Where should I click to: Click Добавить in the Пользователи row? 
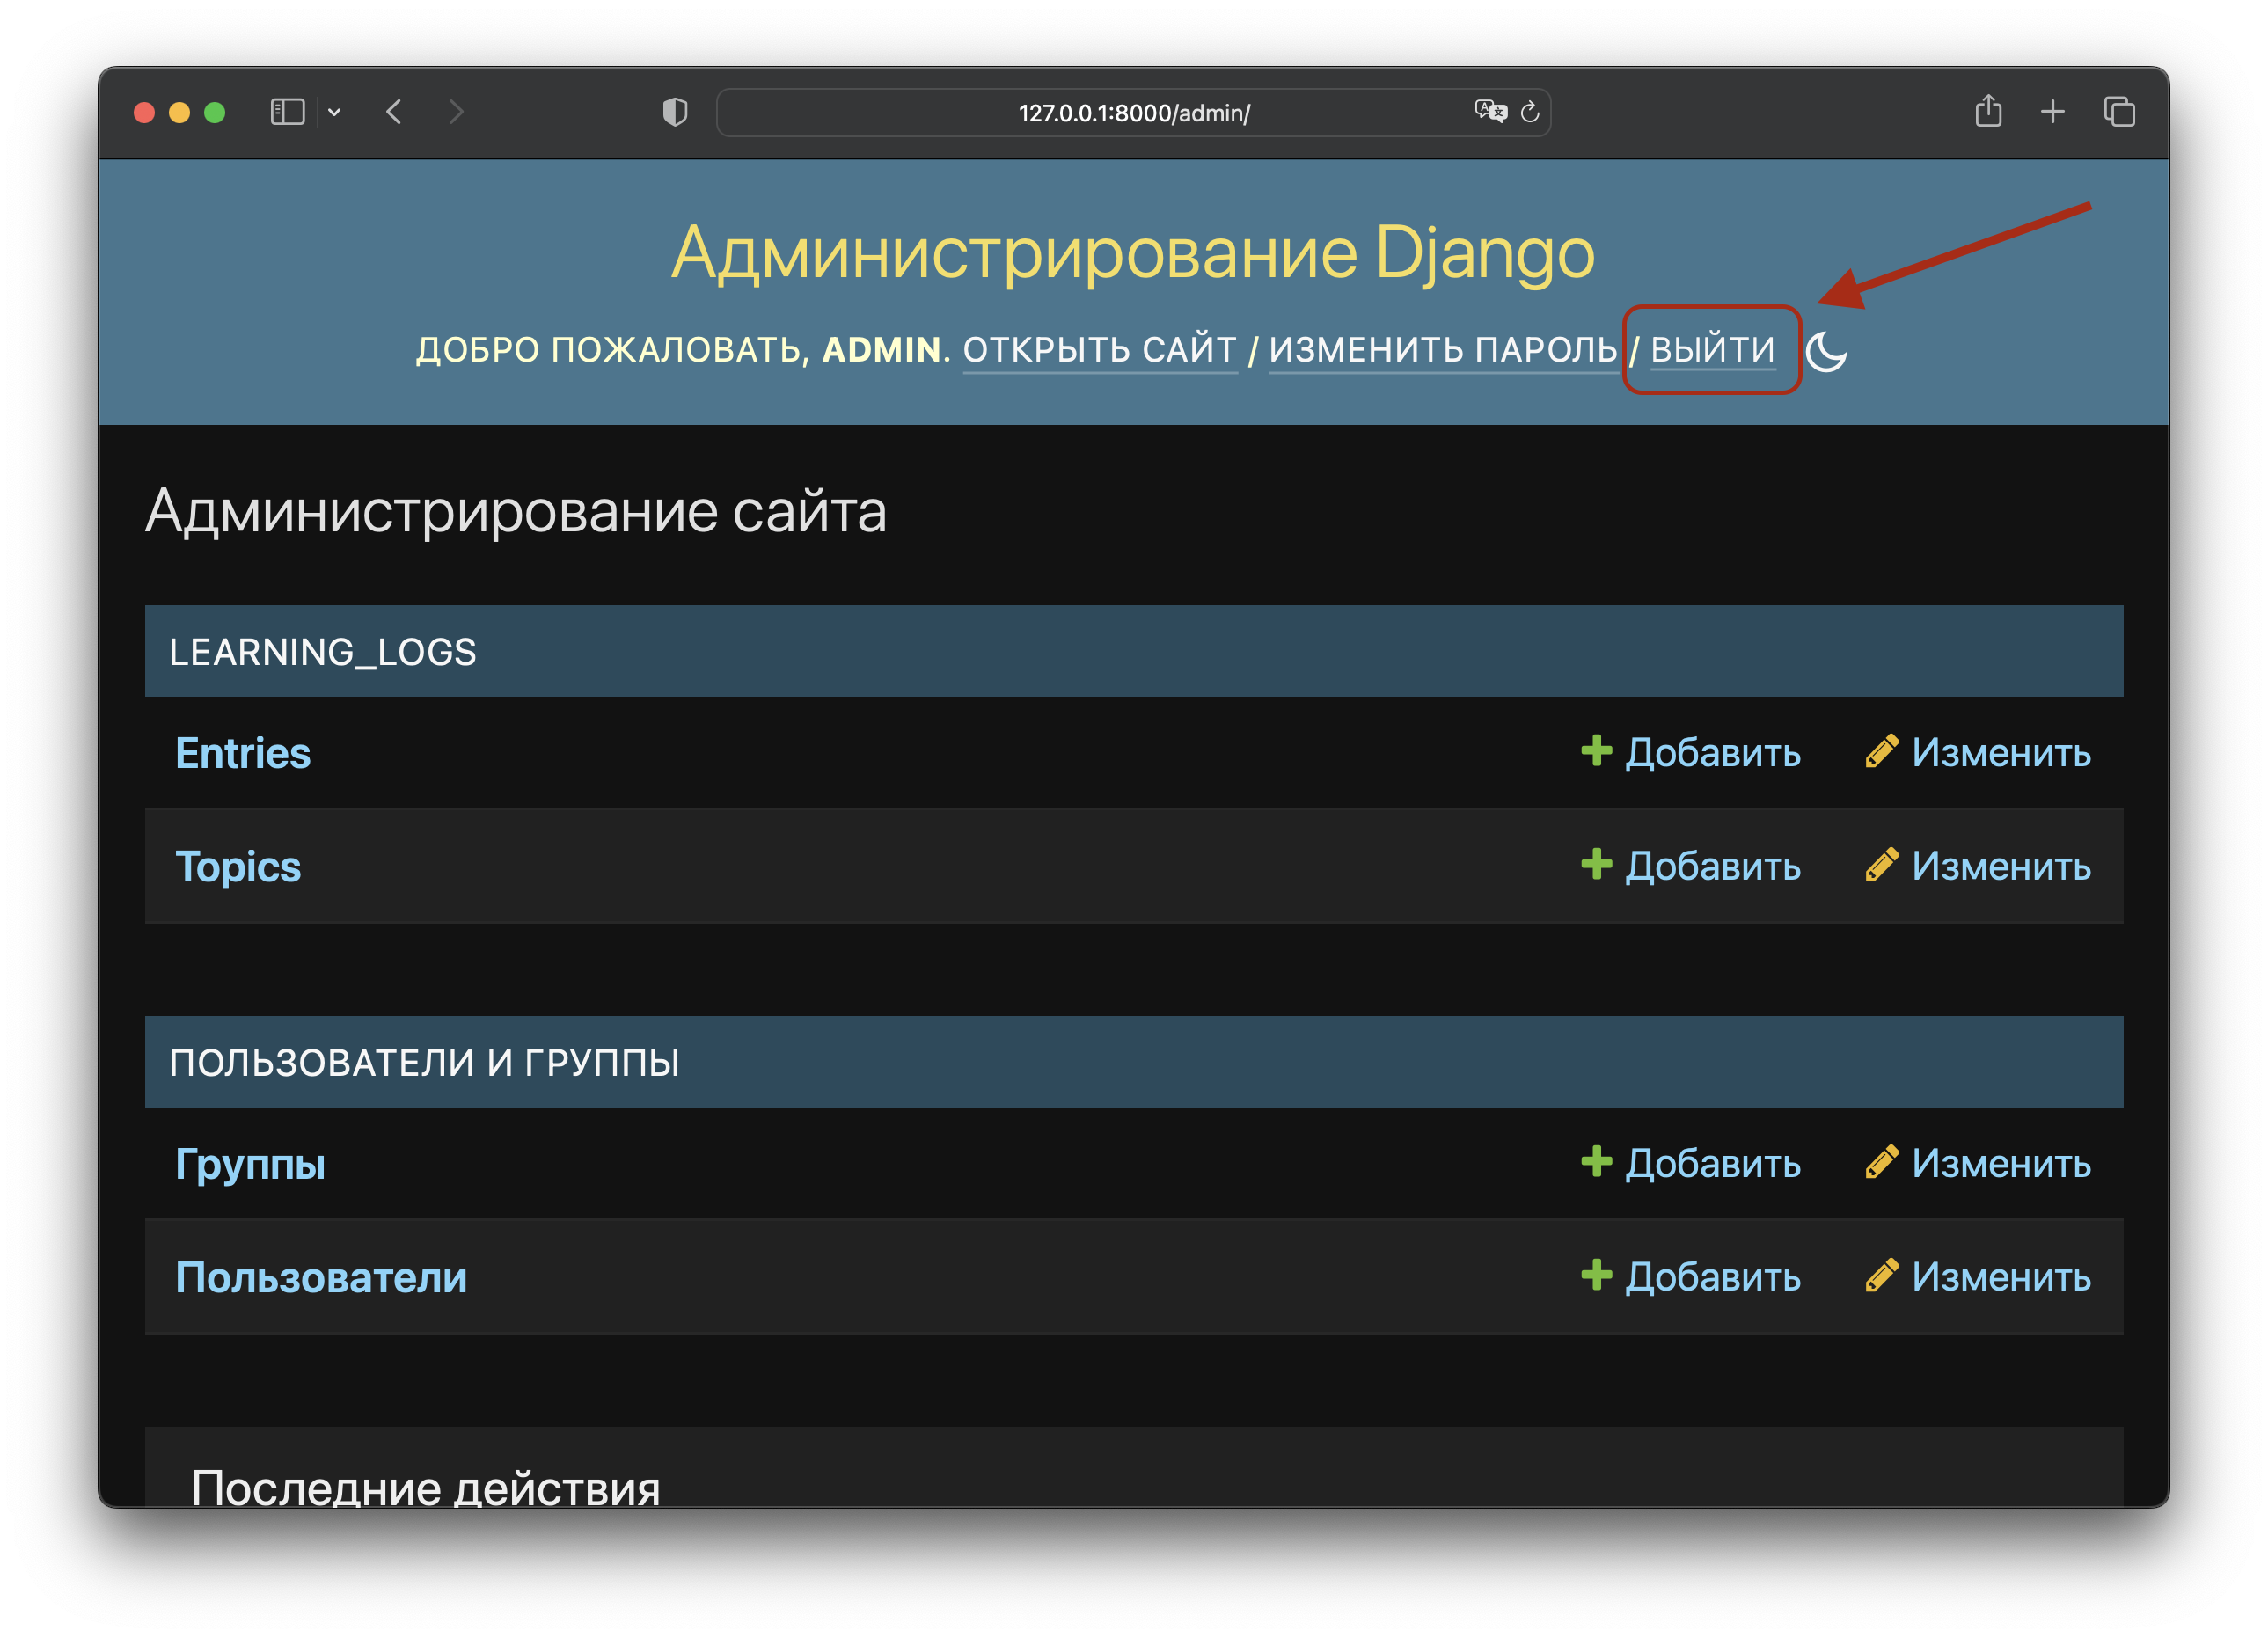(x=1712, y=1277)
